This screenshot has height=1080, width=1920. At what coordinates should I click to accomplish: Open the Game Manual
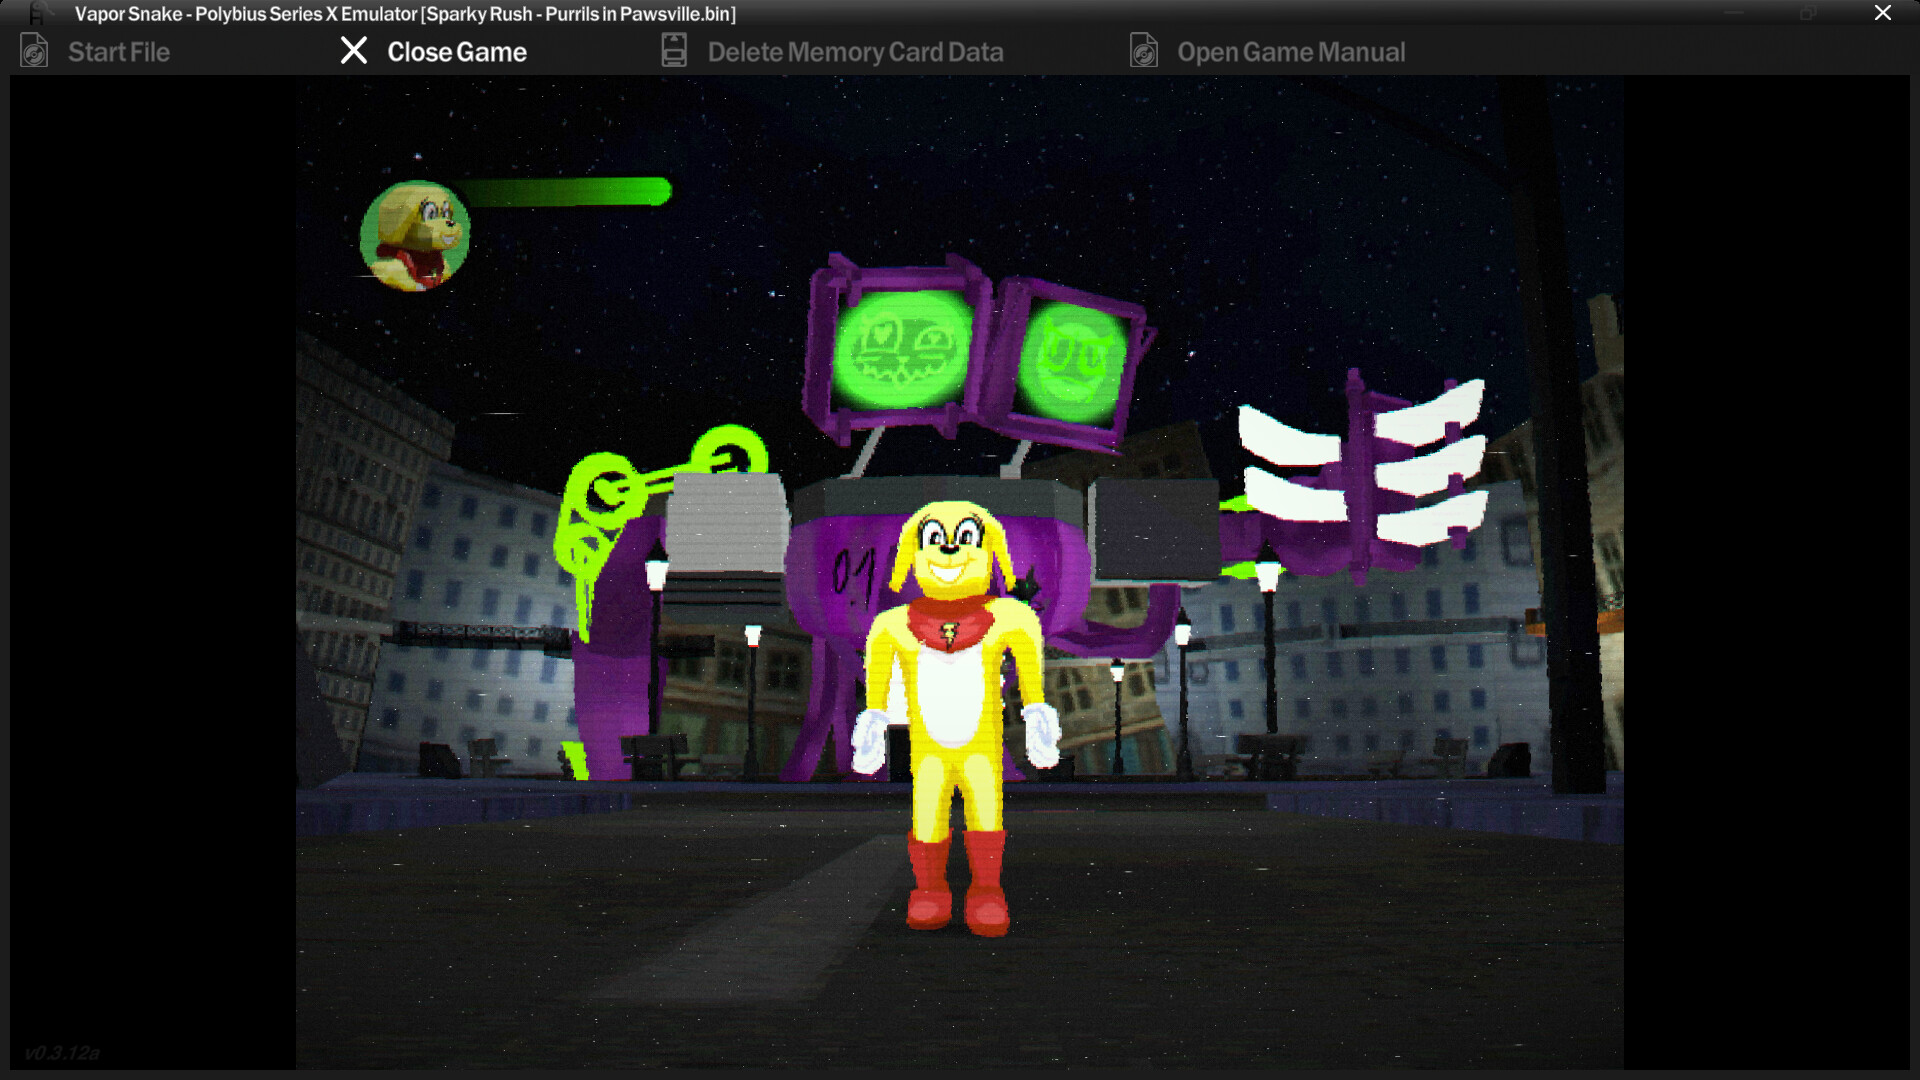tap(1292, 51)
